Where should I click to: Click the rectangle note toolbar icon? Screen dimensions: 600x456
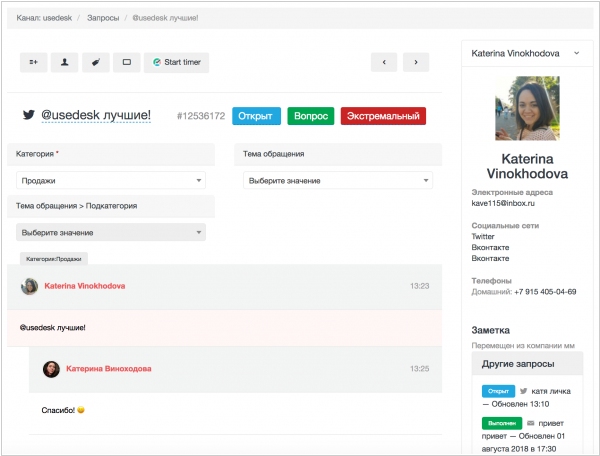(127, 62)
